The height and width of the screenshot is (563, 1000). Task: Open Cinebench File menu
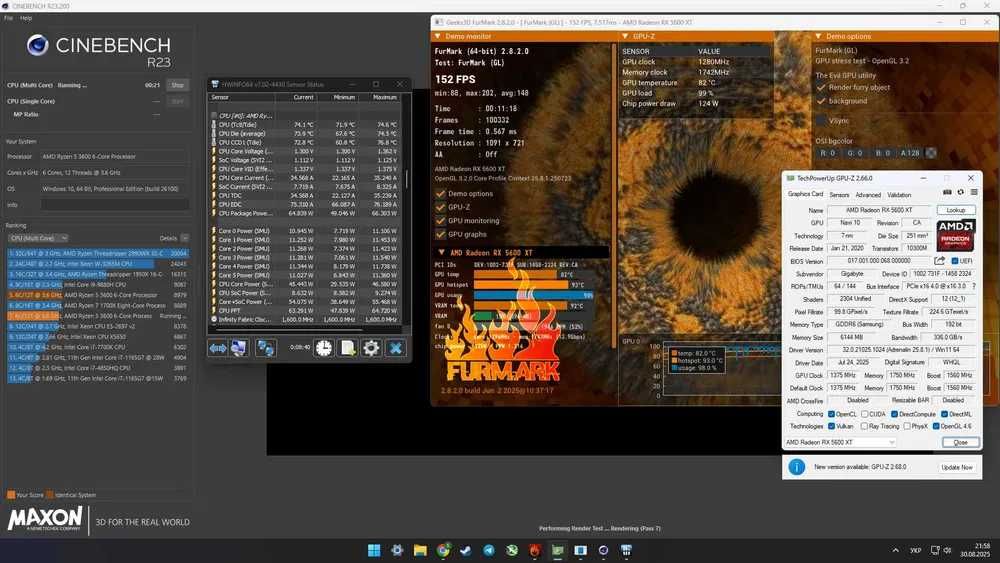click(x=8, y=18)
